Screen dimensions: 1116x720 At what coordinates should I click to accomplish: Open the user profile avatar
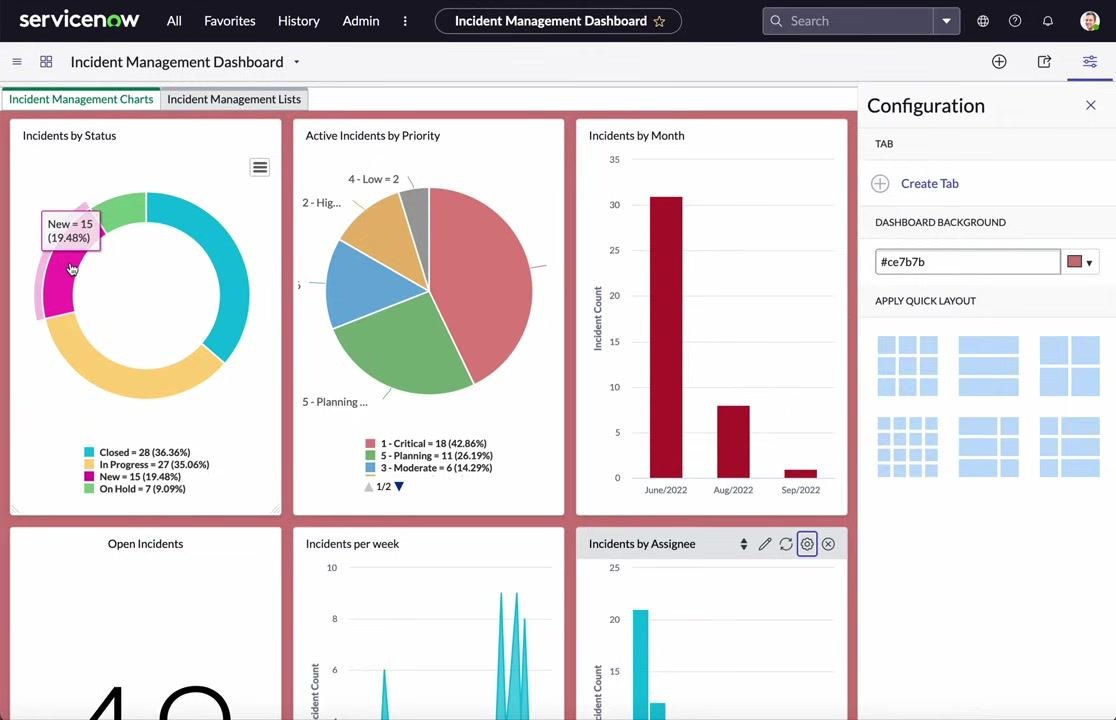[x=1090, y=21]
